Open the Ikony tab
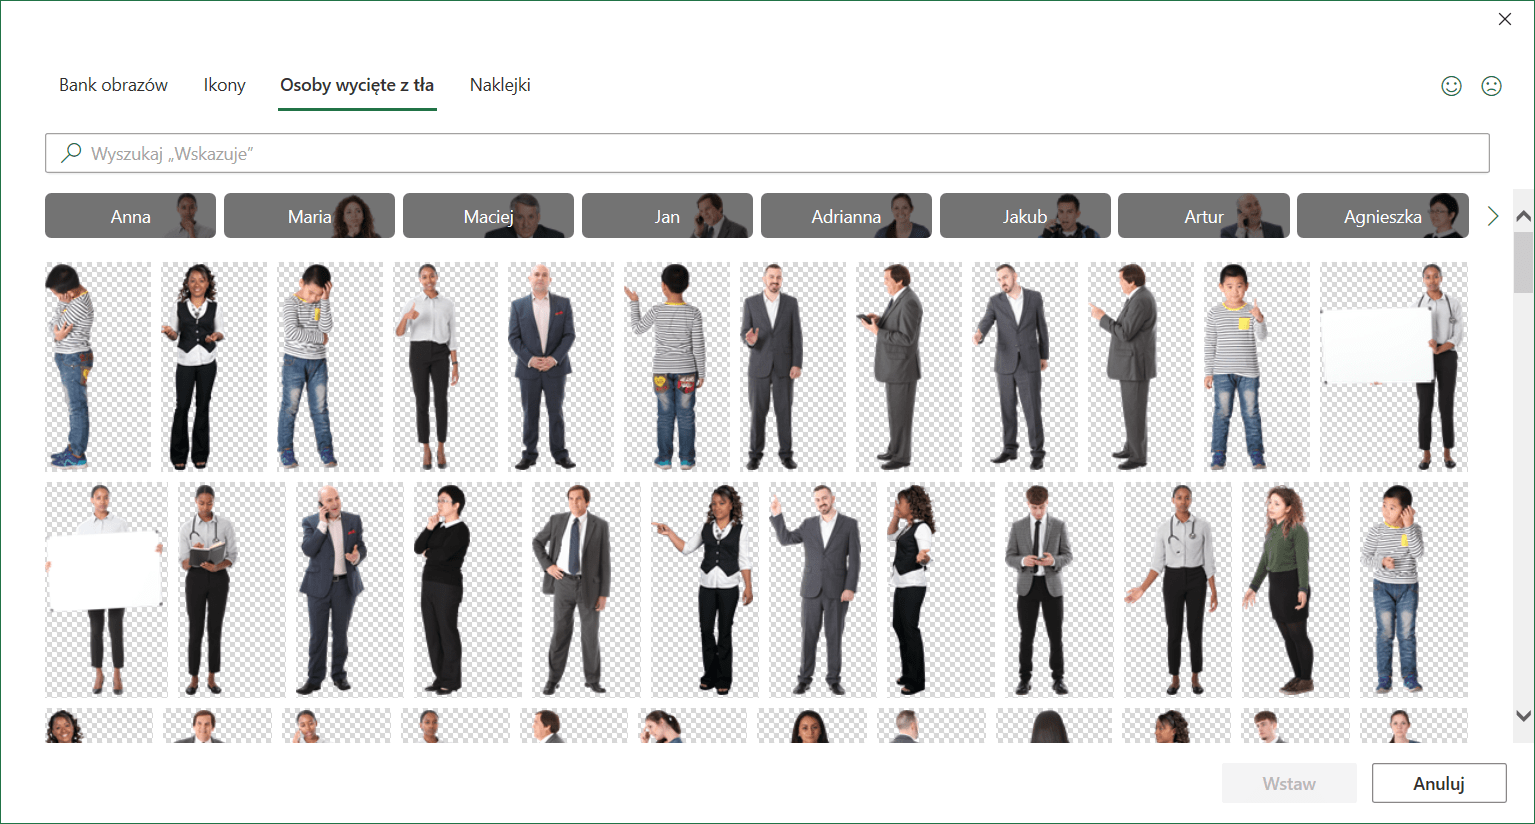 (x=224, y=85)
